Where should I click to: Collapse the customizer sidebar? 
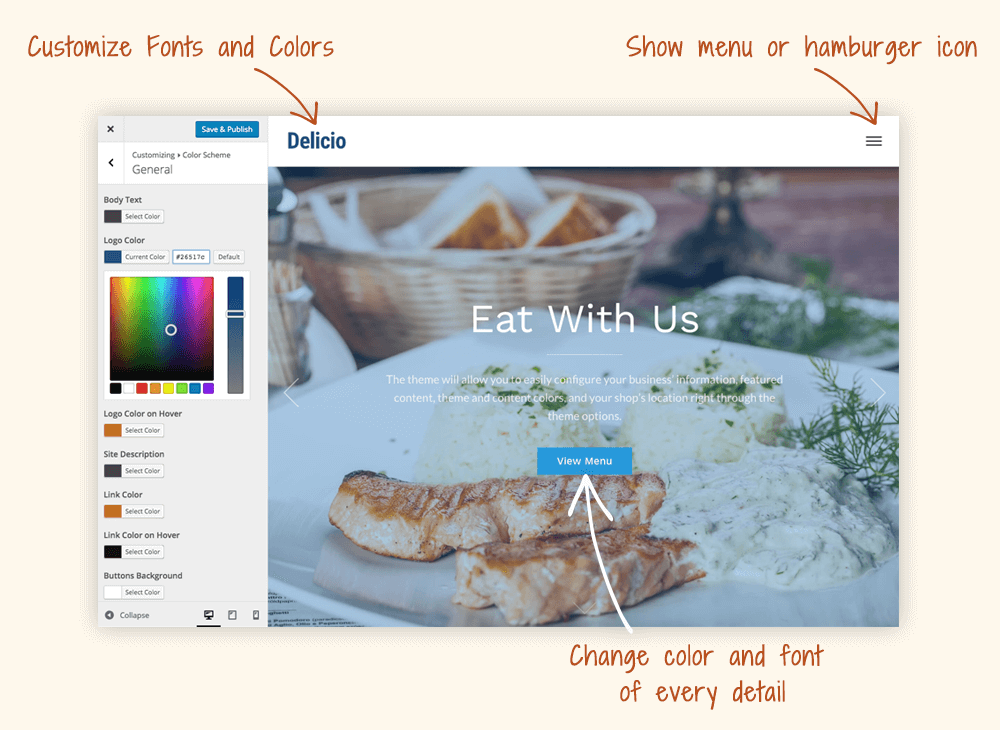click(127, 615)
